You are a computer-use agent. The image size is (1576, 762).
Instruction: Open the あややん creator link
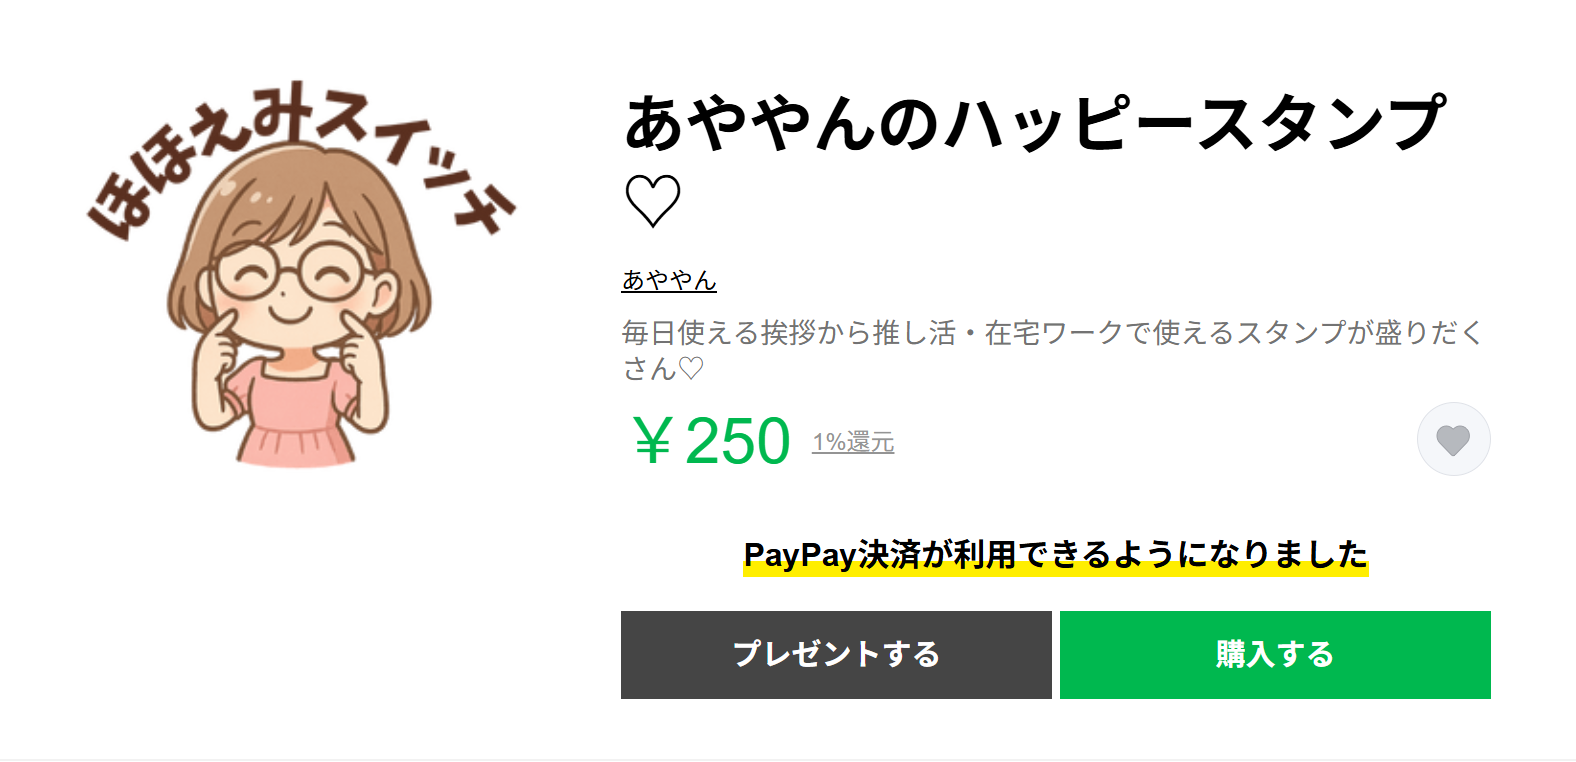point(669,281)
